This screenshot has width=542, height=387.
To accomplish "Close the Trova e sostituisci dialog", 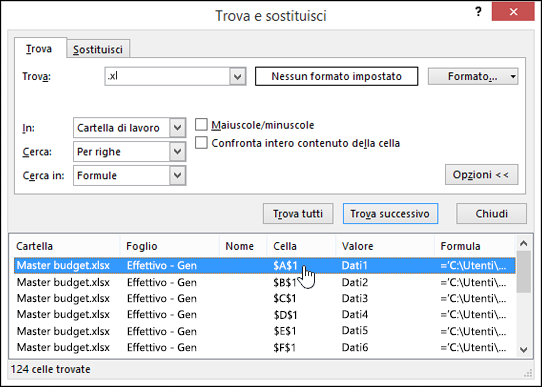I will tap(513, 12).
